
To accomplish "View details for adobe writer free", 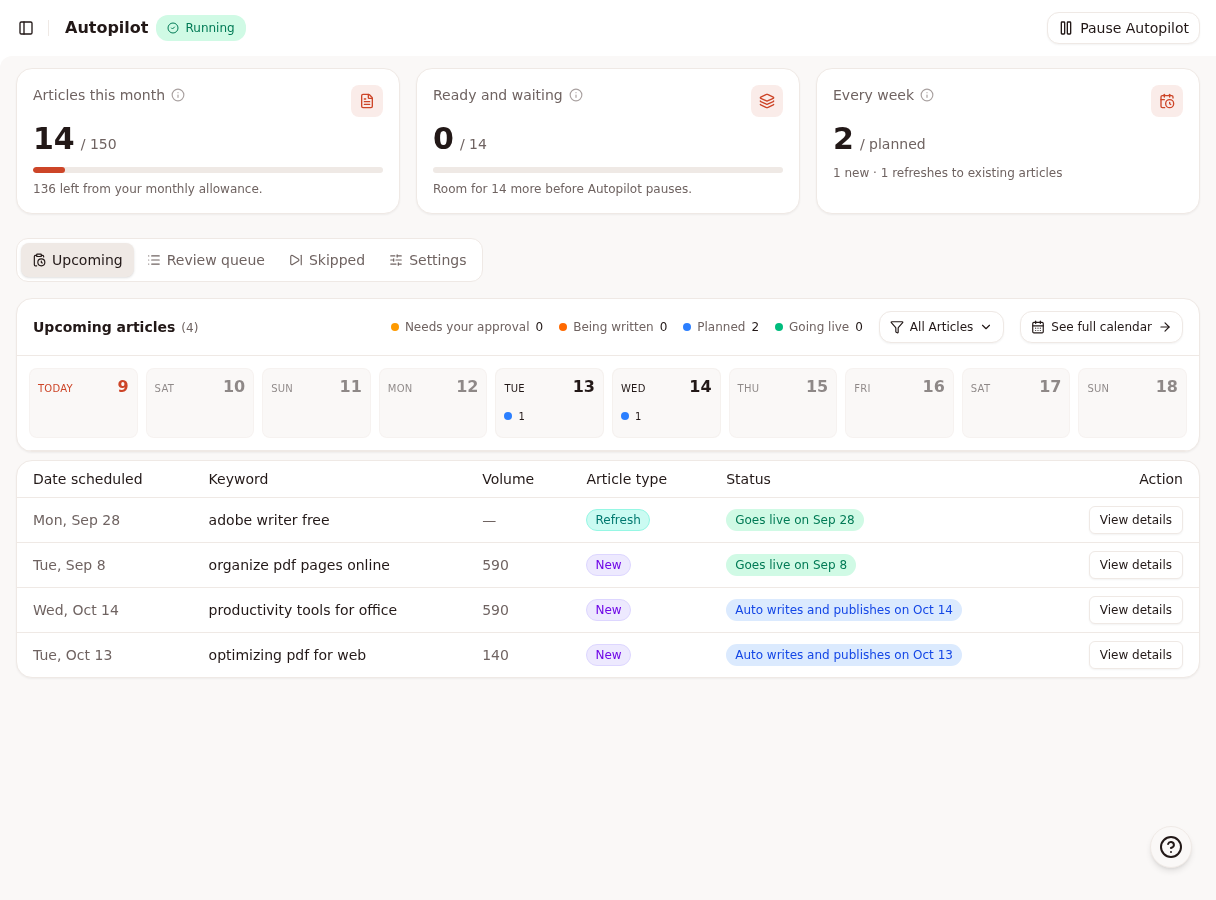I will pyautogui.click(x=1136, y=520).
